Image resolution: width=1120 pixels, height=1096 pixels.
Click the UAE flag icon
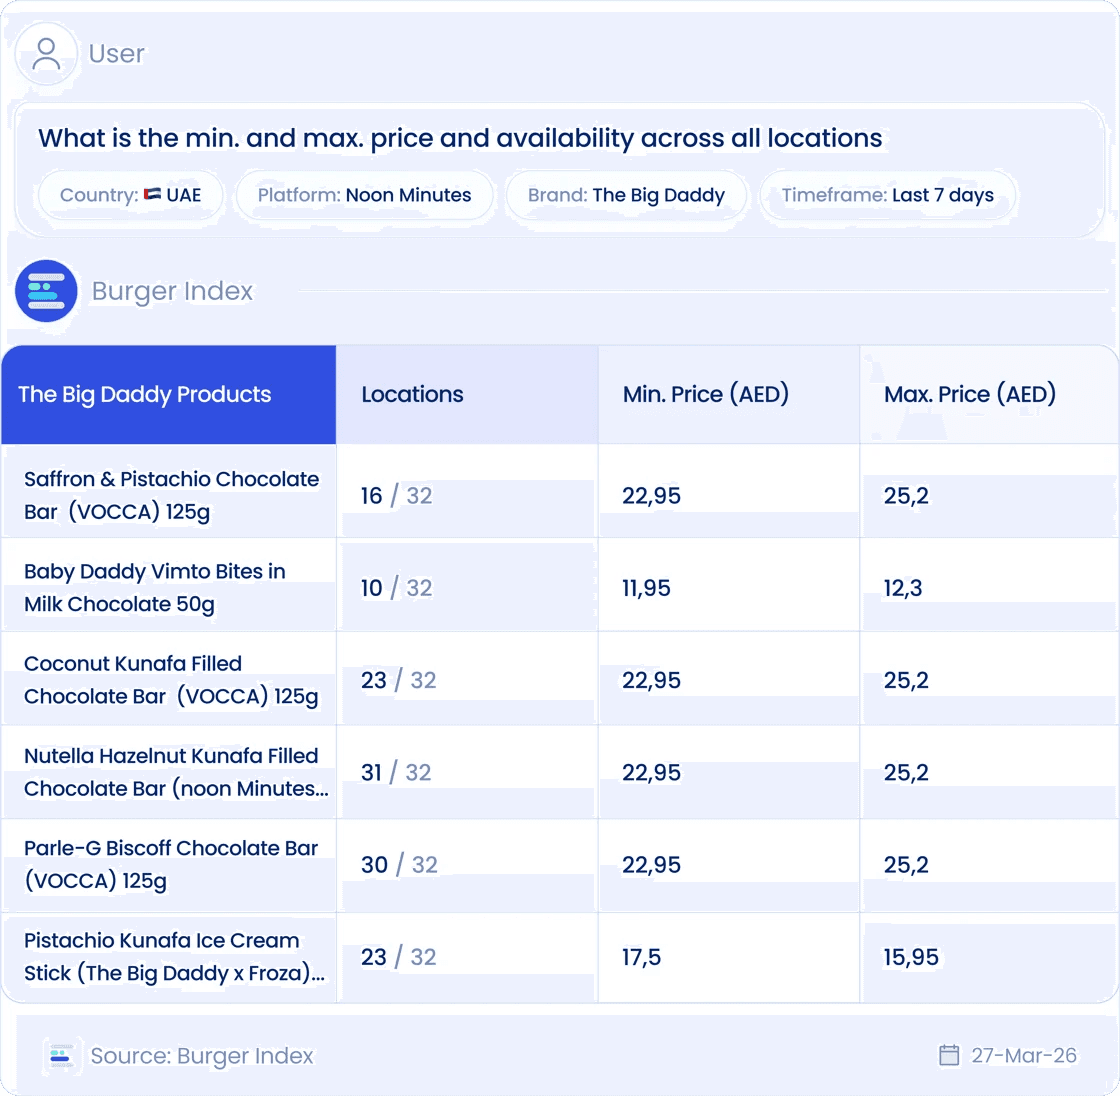tap(152, 194)
